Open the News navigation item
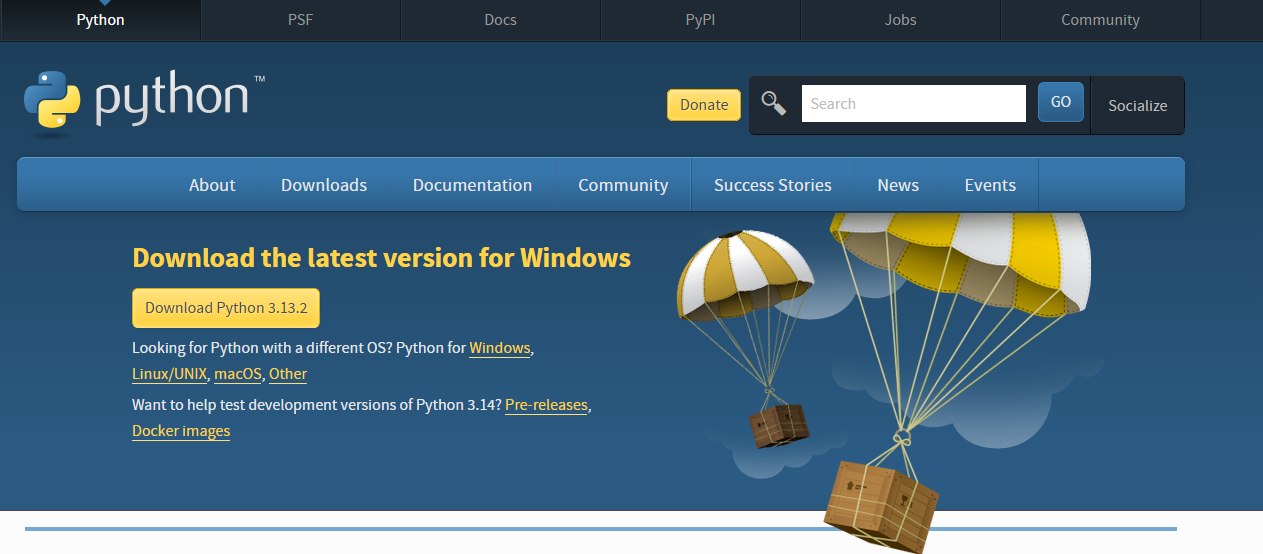Screen dimensions: 1263x554 [898, 185]
